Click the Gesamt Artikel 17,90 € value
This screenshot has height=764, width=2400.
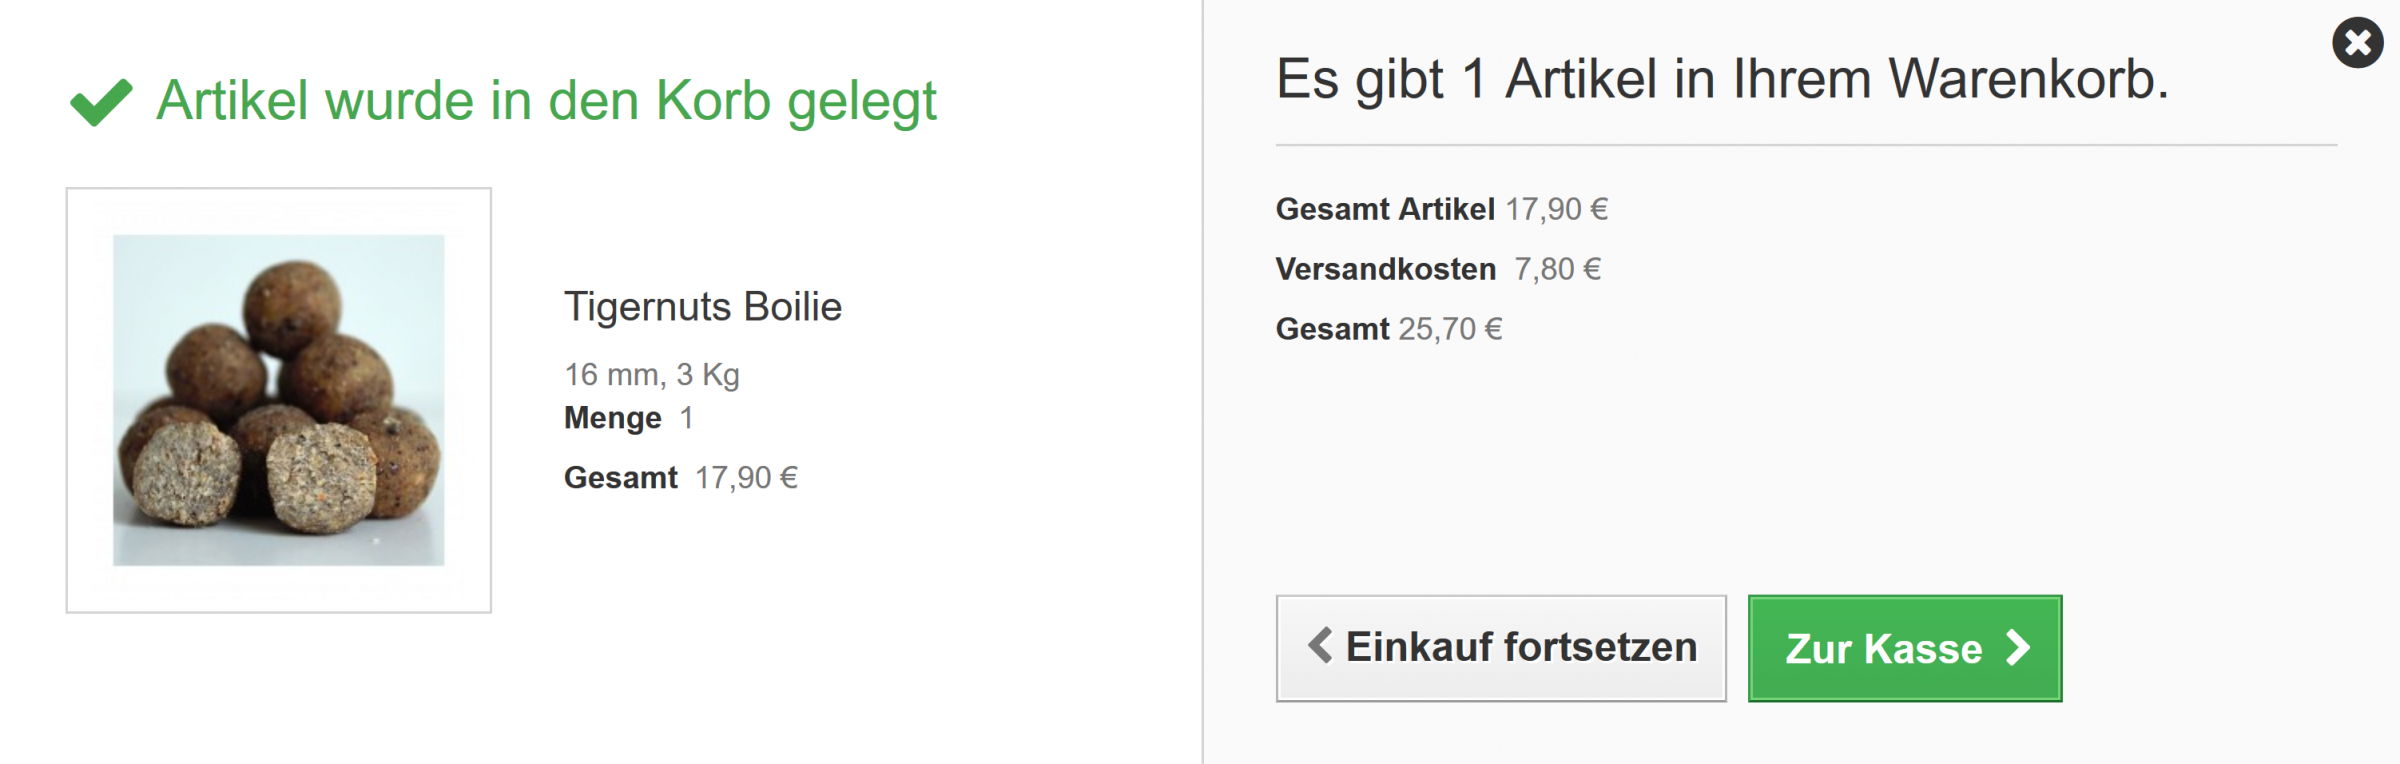pyautogui.click(x=1556, y=209)
